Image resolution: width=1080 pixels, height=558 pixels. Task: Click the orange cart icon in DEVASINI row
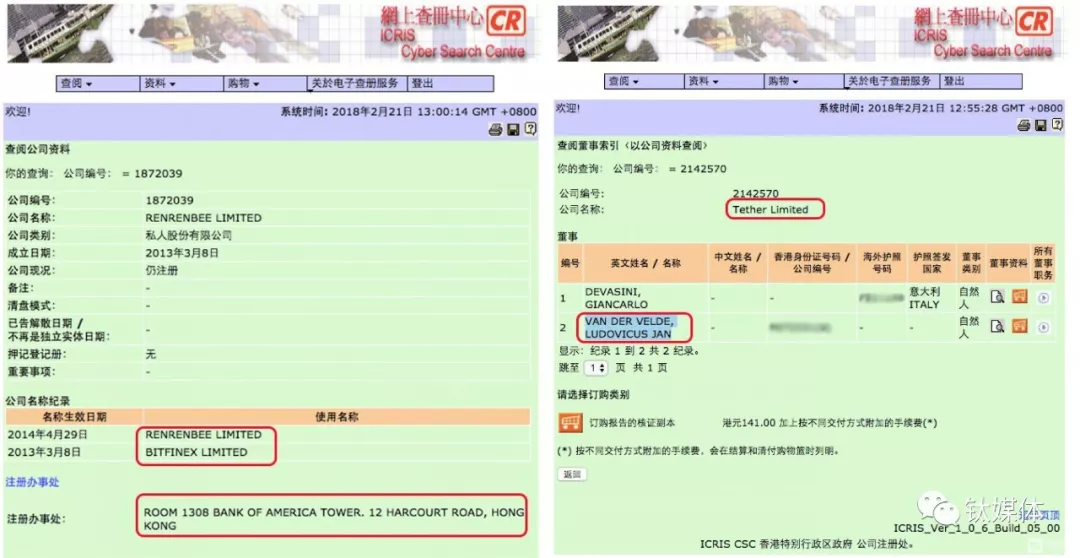click(1020, 297)
